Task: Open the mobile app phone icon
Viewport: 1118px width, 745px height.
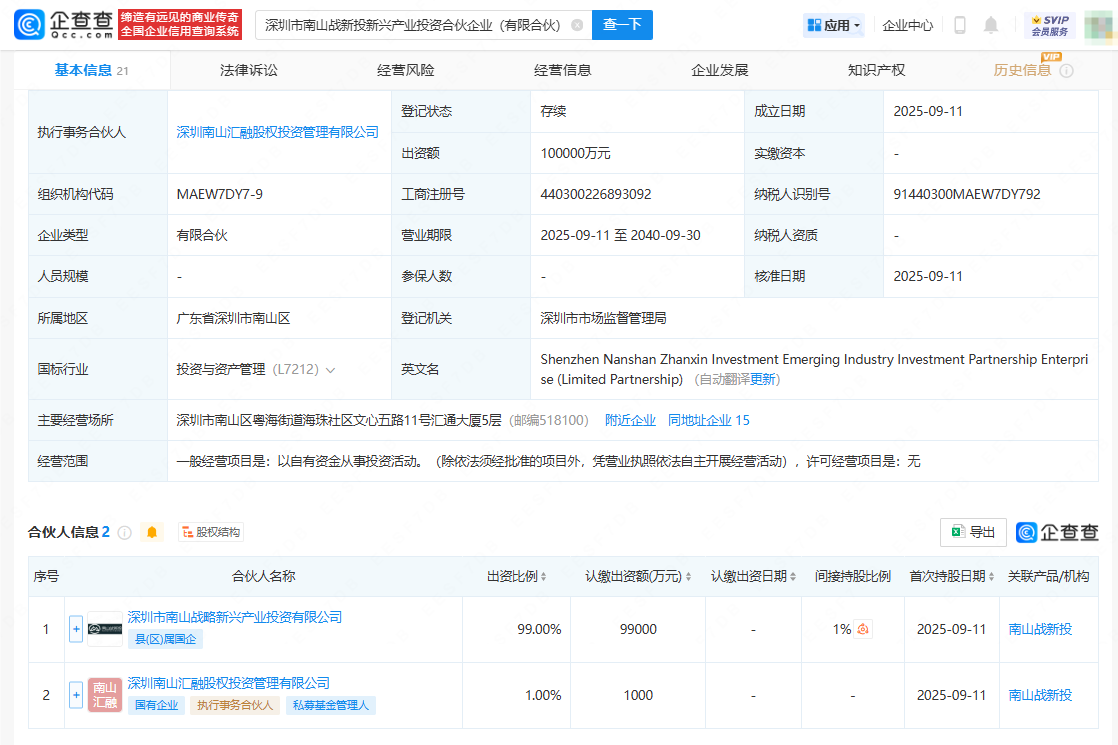Action: pyautogui.click(x=959, y=25)
